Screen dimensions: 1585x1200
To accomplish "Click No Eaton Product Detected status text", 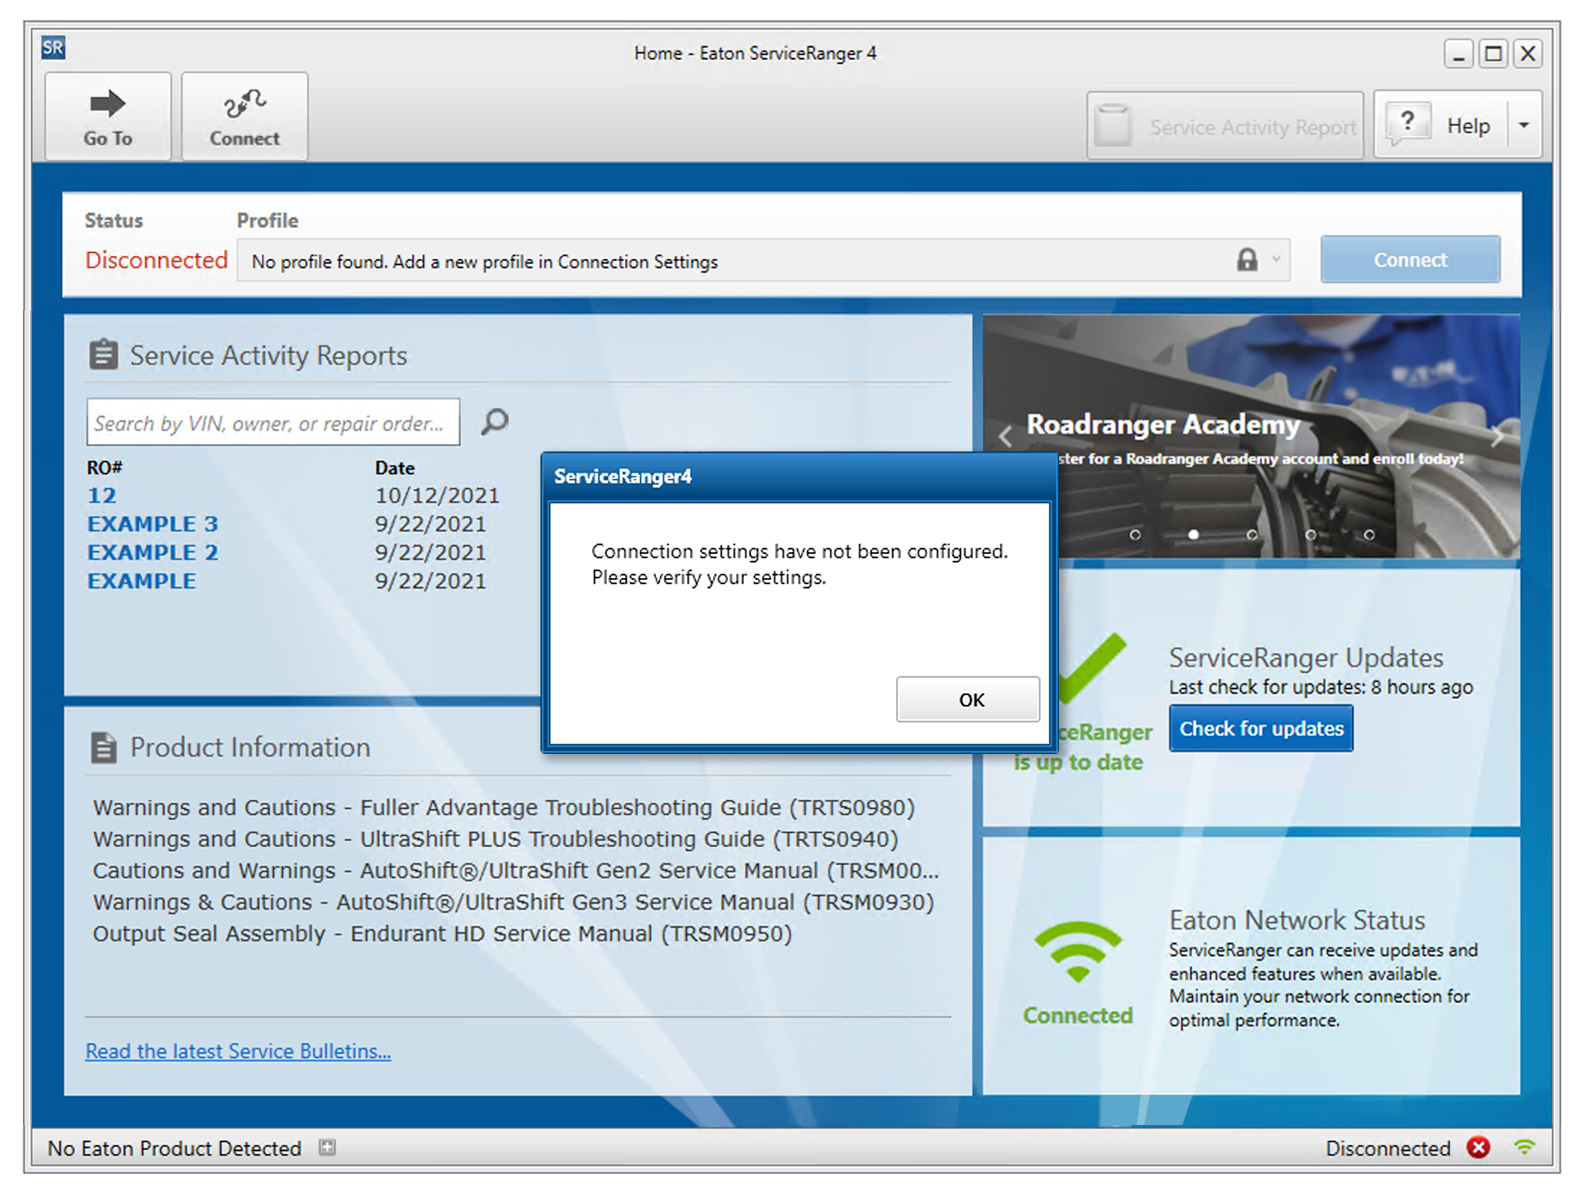I will pyautogui.click(x=174, y=1148).
